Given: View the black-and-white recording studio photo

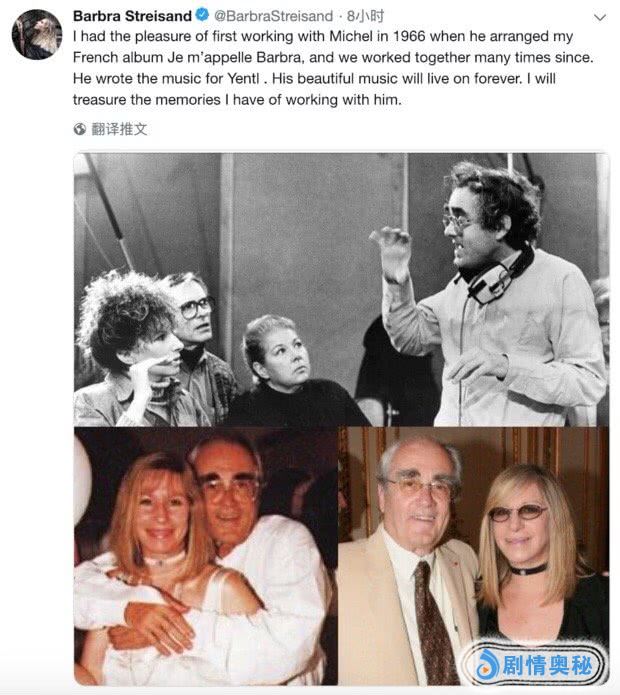Looking at the screenshot, I should point(341,289).
